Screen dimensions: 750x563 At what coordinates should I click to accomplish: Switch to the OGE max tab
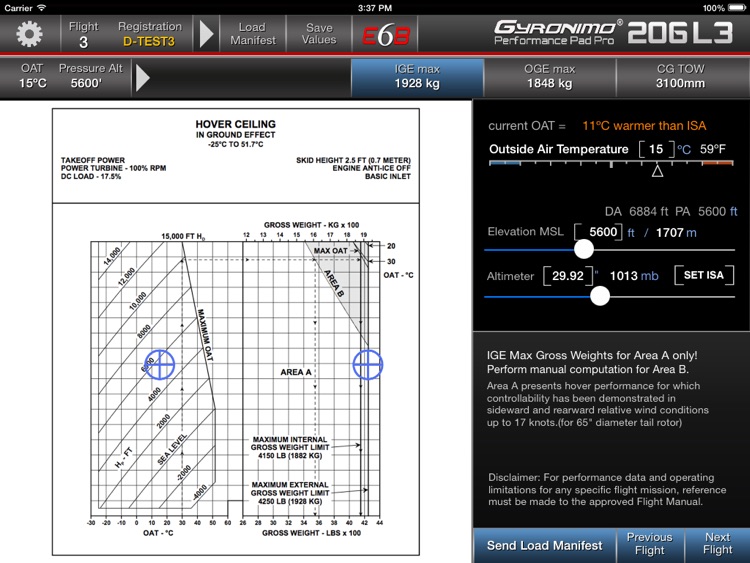click(550, 77)
